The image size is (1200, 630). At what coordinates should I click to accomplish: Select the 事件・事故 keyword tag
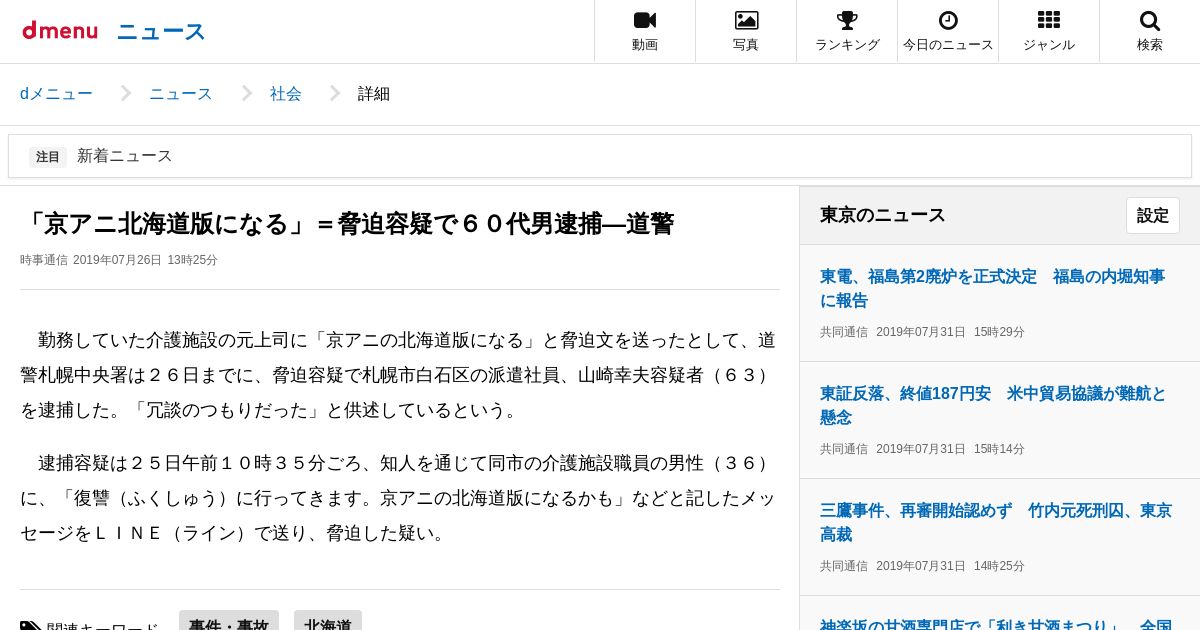tap(229, 621)
